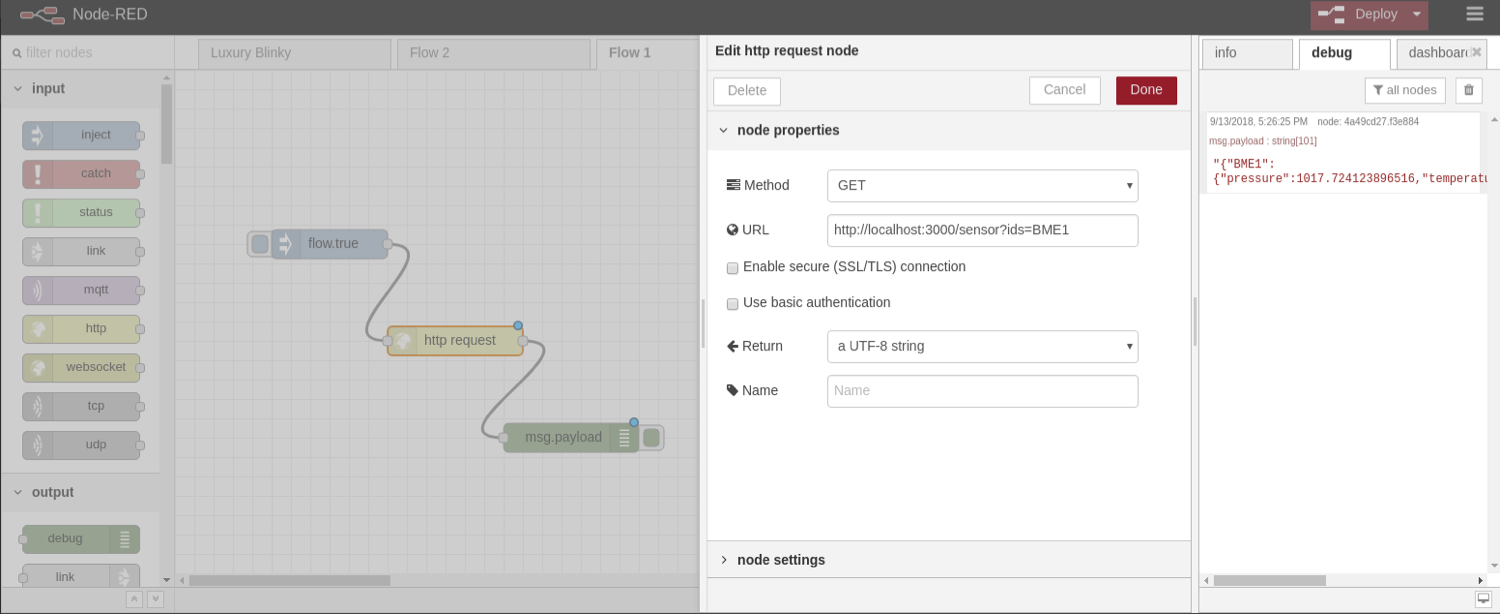Open the Return dropdown showing a UTF-8 string

[x=982, y=347]
